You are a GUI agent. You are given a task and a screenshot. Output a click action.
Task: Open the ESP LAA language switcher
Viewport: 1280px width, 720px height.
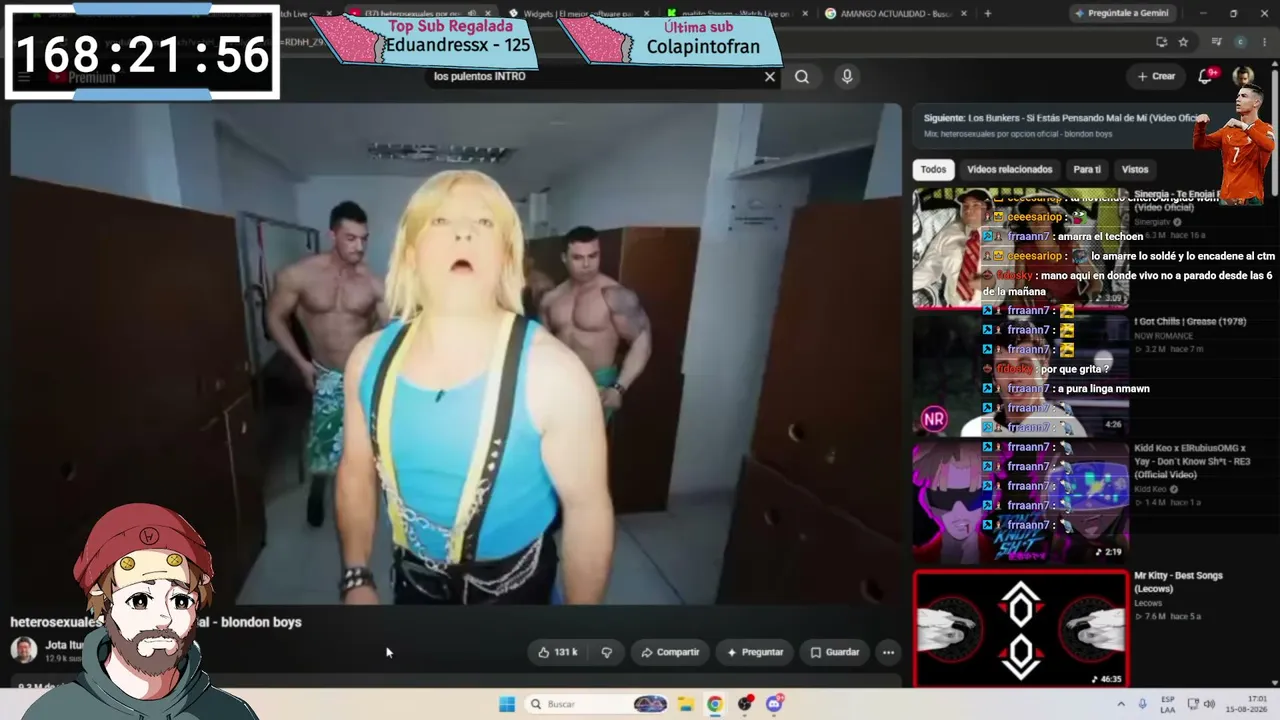coord(1168,704)
